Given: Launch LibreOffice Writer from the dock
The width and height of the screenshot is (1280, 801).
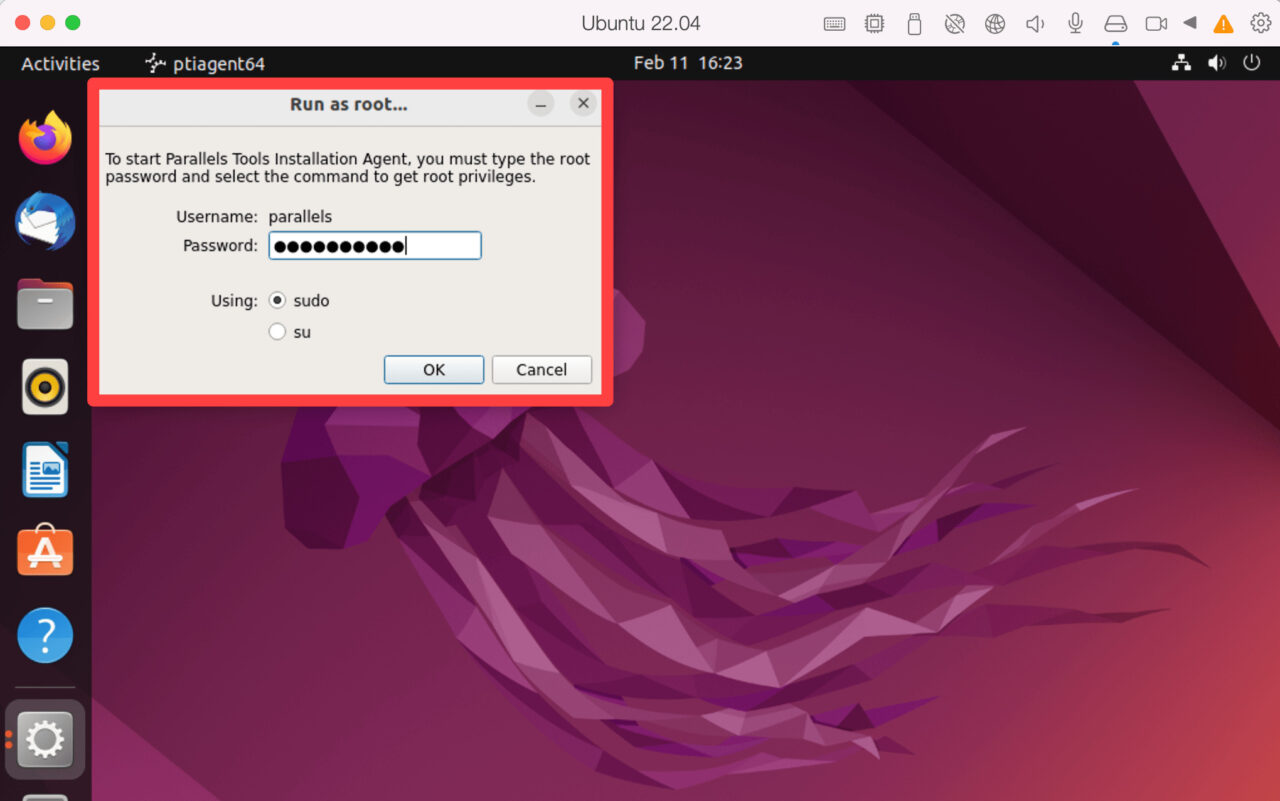Looking at the screenshot, I should pyautogui.click(x=44, y=469).
